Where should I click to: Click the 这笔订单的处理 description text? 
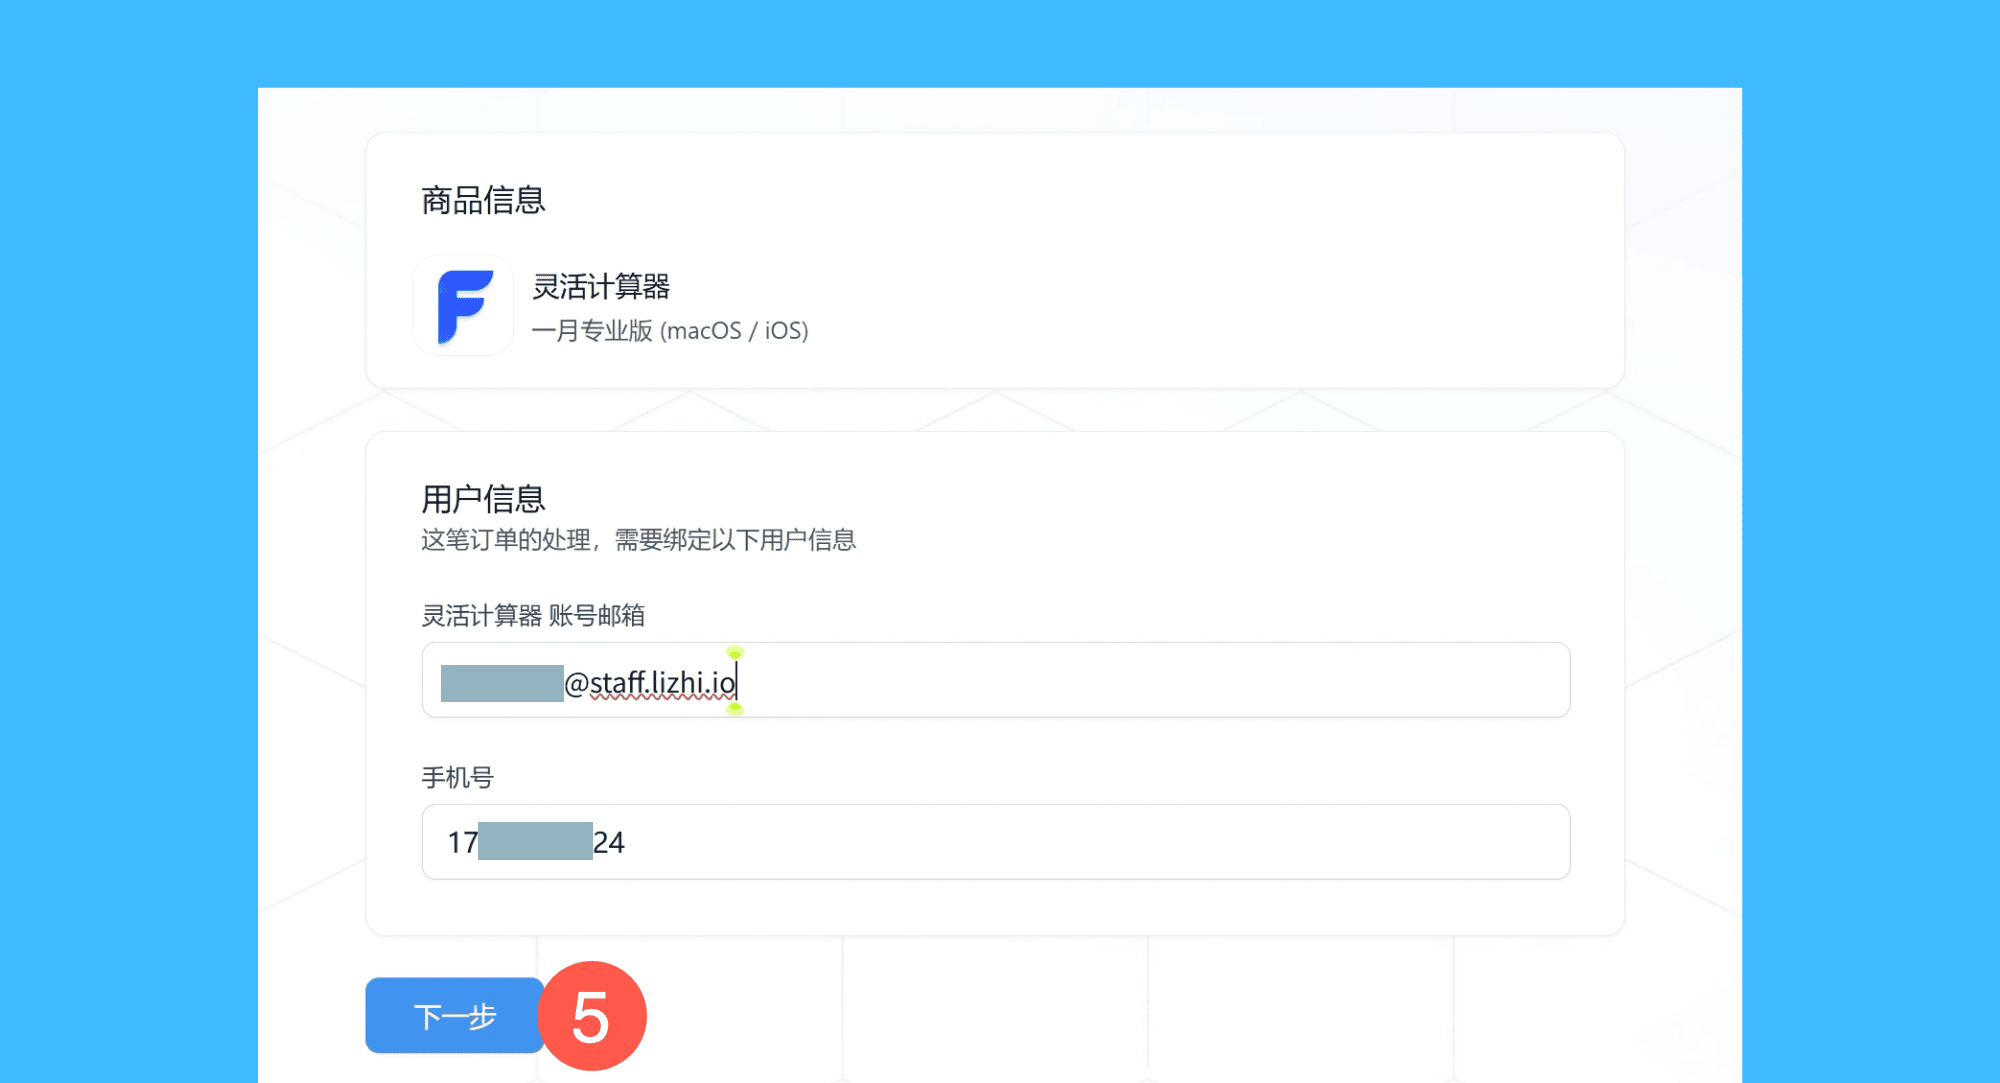pos(638,540)
